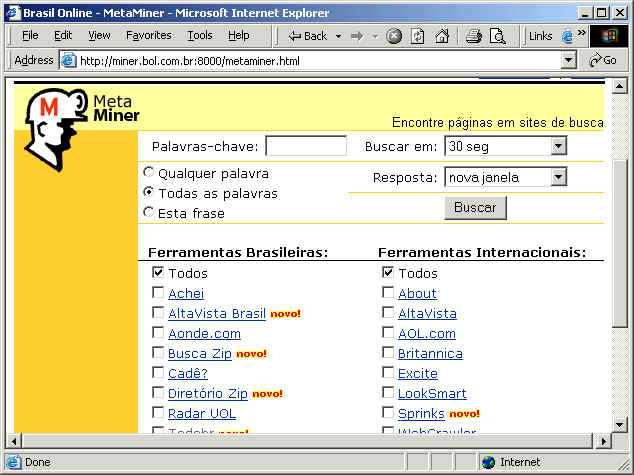Screen dimensions: 634x475
Task: Click into the Palavras-chave text field
Action: (x=305, y=147)
